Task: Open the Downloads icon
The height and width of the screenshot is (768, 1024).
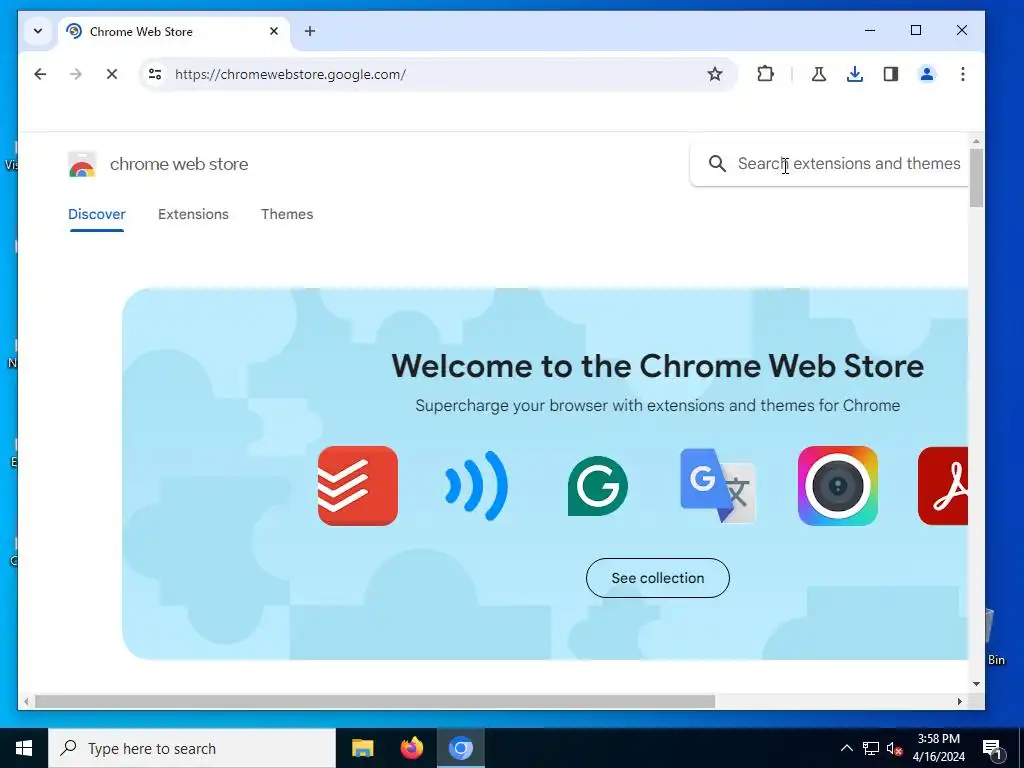Action: pos(854,74)
